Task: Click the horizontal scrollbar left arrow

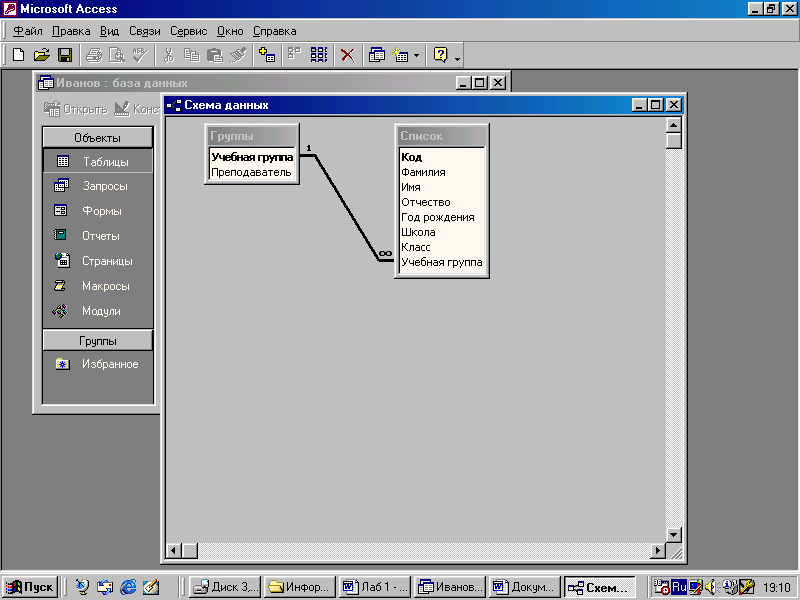Action: click(x=174, y=551)
